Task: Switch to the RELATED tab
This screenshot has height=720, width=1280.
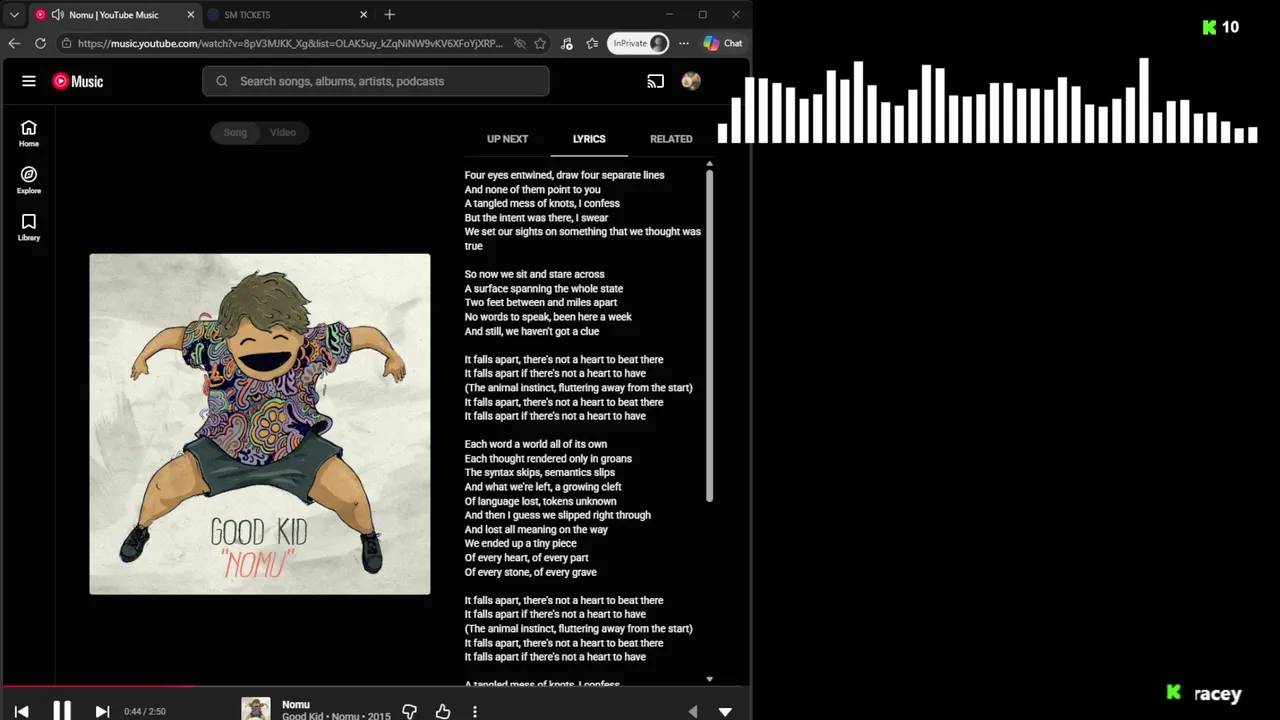Action: [671, 139]
